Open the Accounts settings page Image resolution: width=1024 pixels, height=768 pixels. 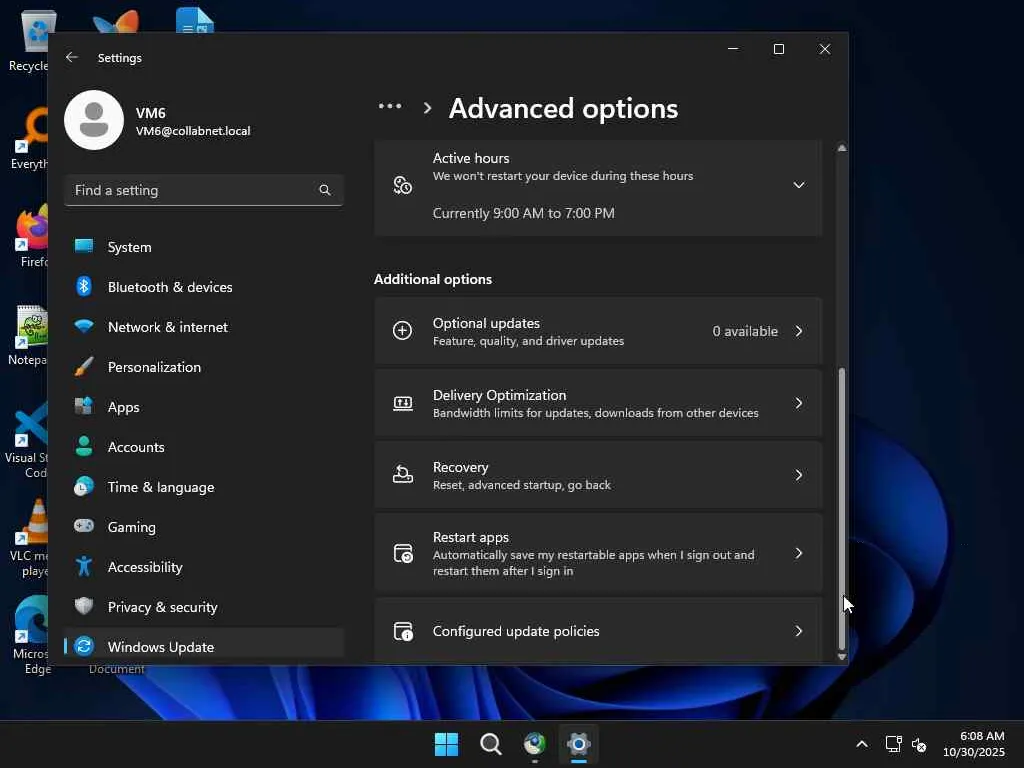coord(135,447)
